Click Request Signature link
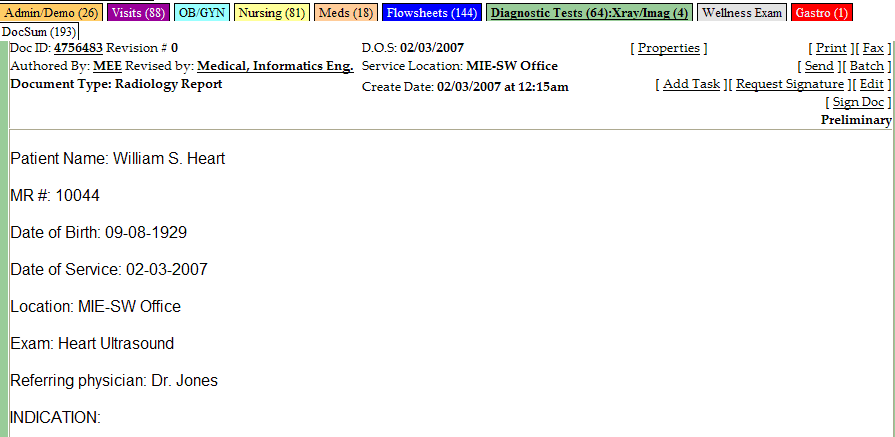 789,84
